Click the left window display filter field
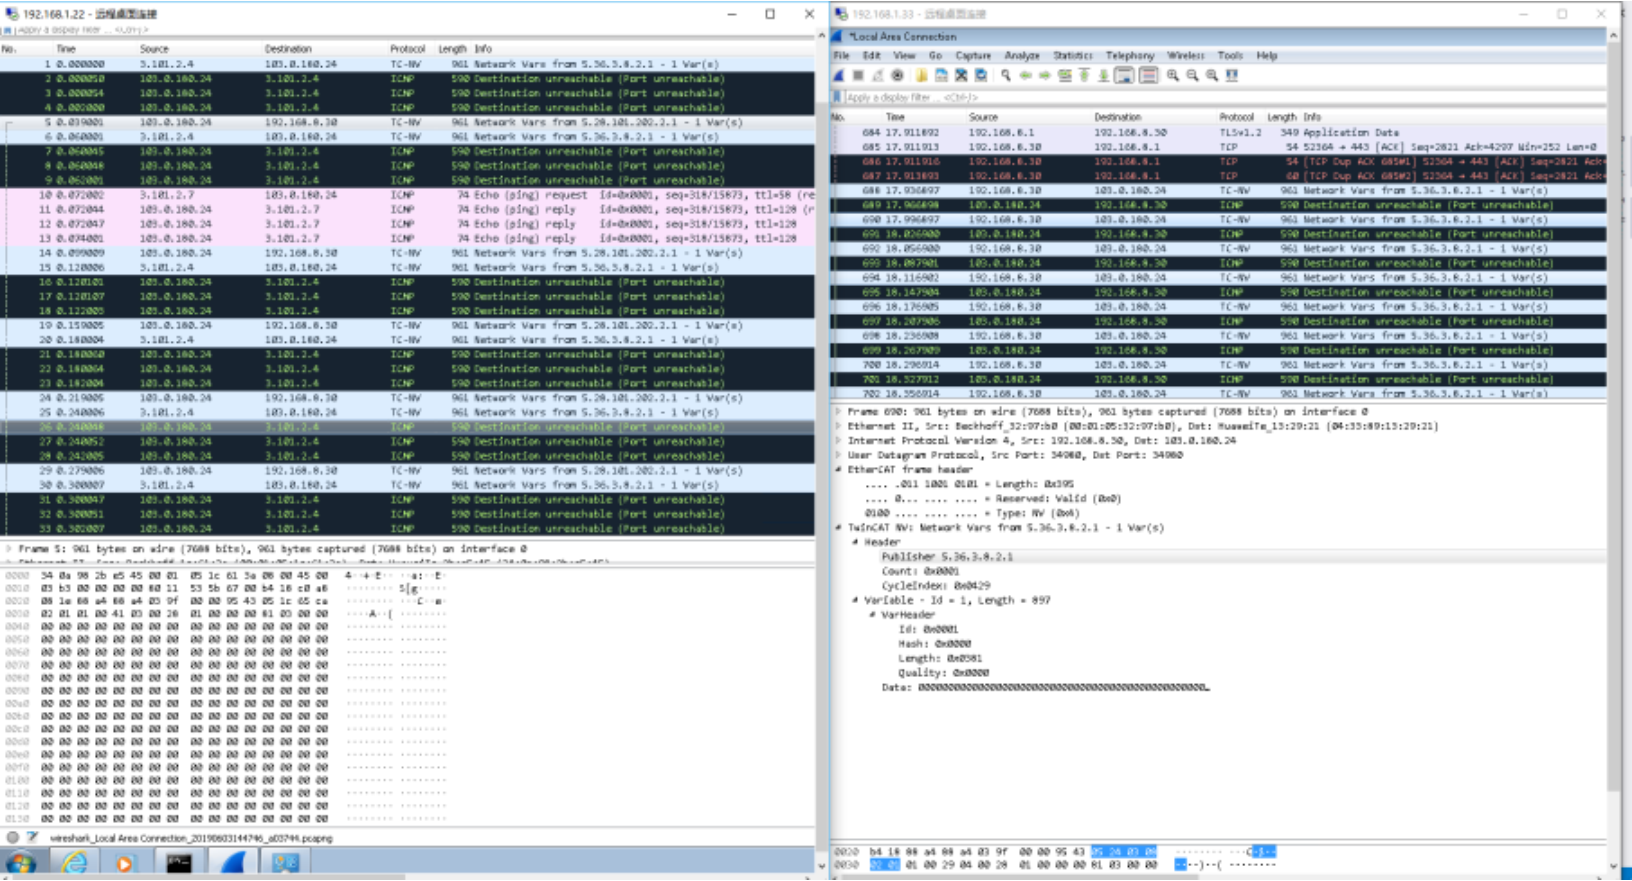1632x881 pixels. 415,30
